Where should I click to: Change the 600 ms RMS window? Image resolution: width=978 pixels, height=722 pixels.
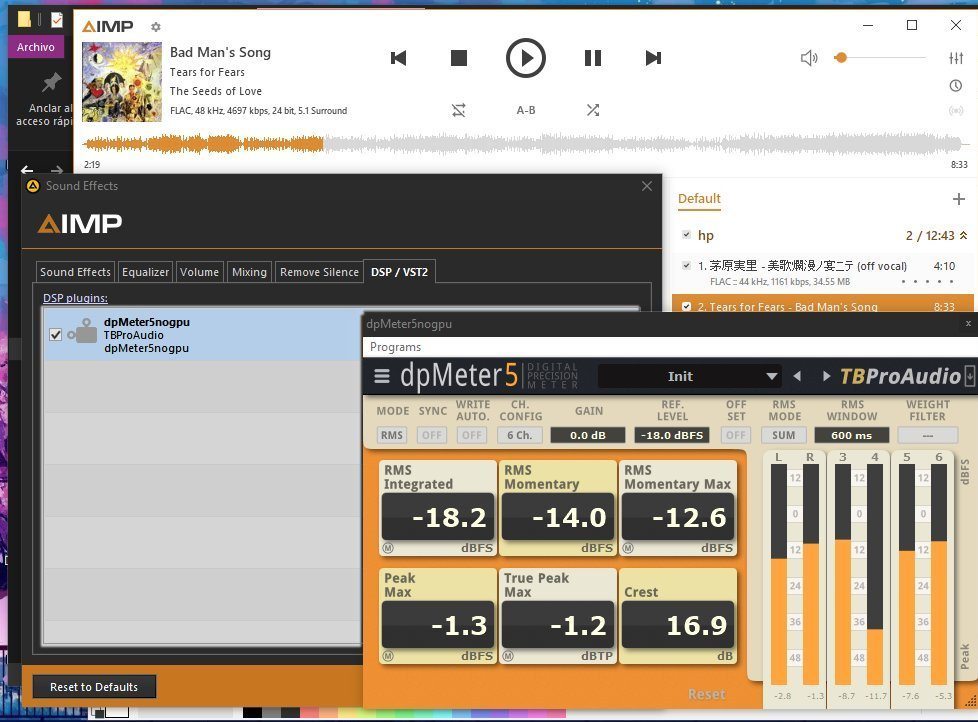point(851,435)
